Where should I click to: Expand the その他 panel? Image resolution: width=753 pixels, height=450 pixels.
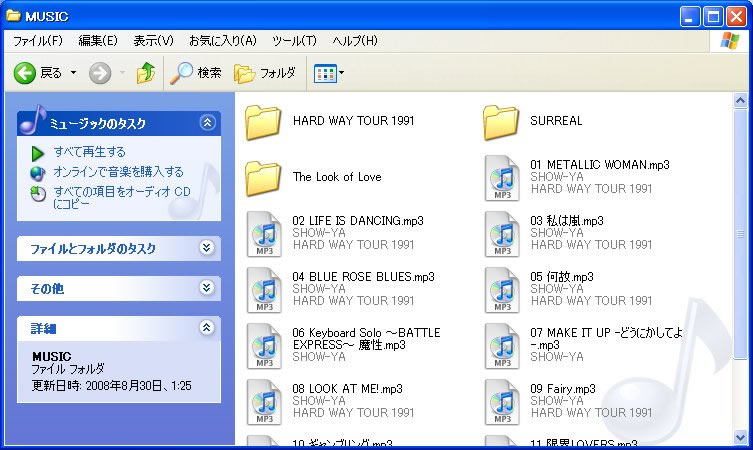[x=206, y=288]
